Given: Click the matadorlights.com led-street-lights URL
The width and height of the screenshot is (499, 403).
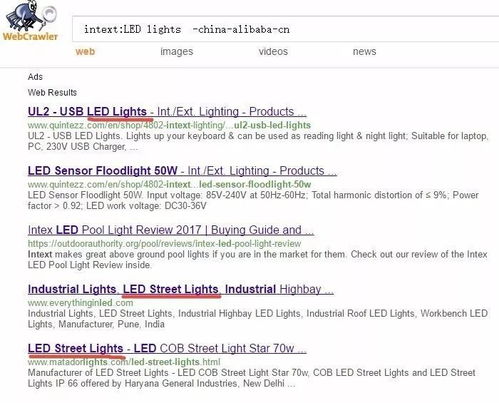Looking at the screenshot, I should [x=124, y=362].
